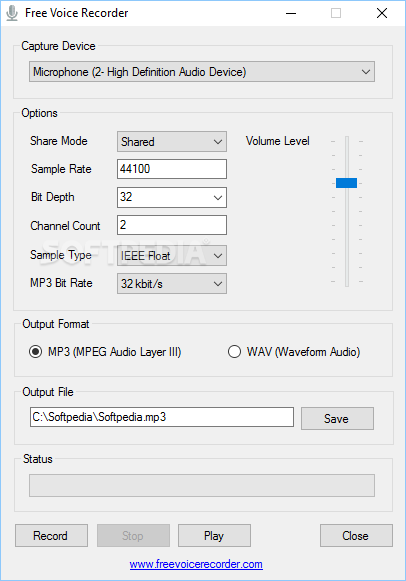This screenshot has height=581, width=406.
Task: Click the Sample Type label
Action: [x=61, y=255]
